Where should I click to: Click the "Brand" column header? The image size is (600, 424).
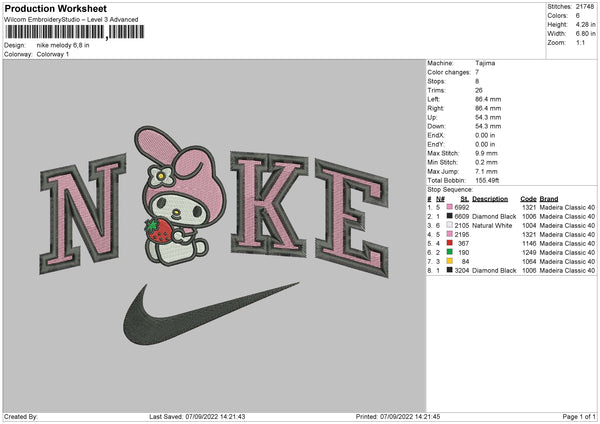549,199
